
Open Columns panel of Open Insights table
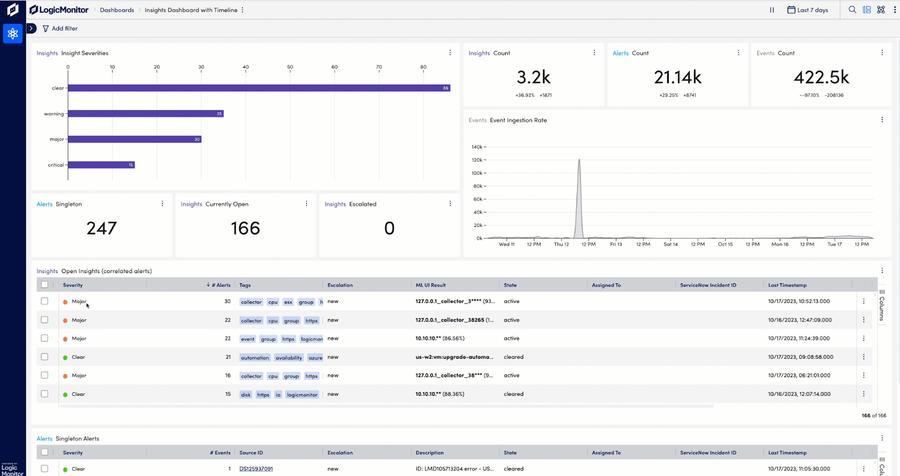coord(882,305)
